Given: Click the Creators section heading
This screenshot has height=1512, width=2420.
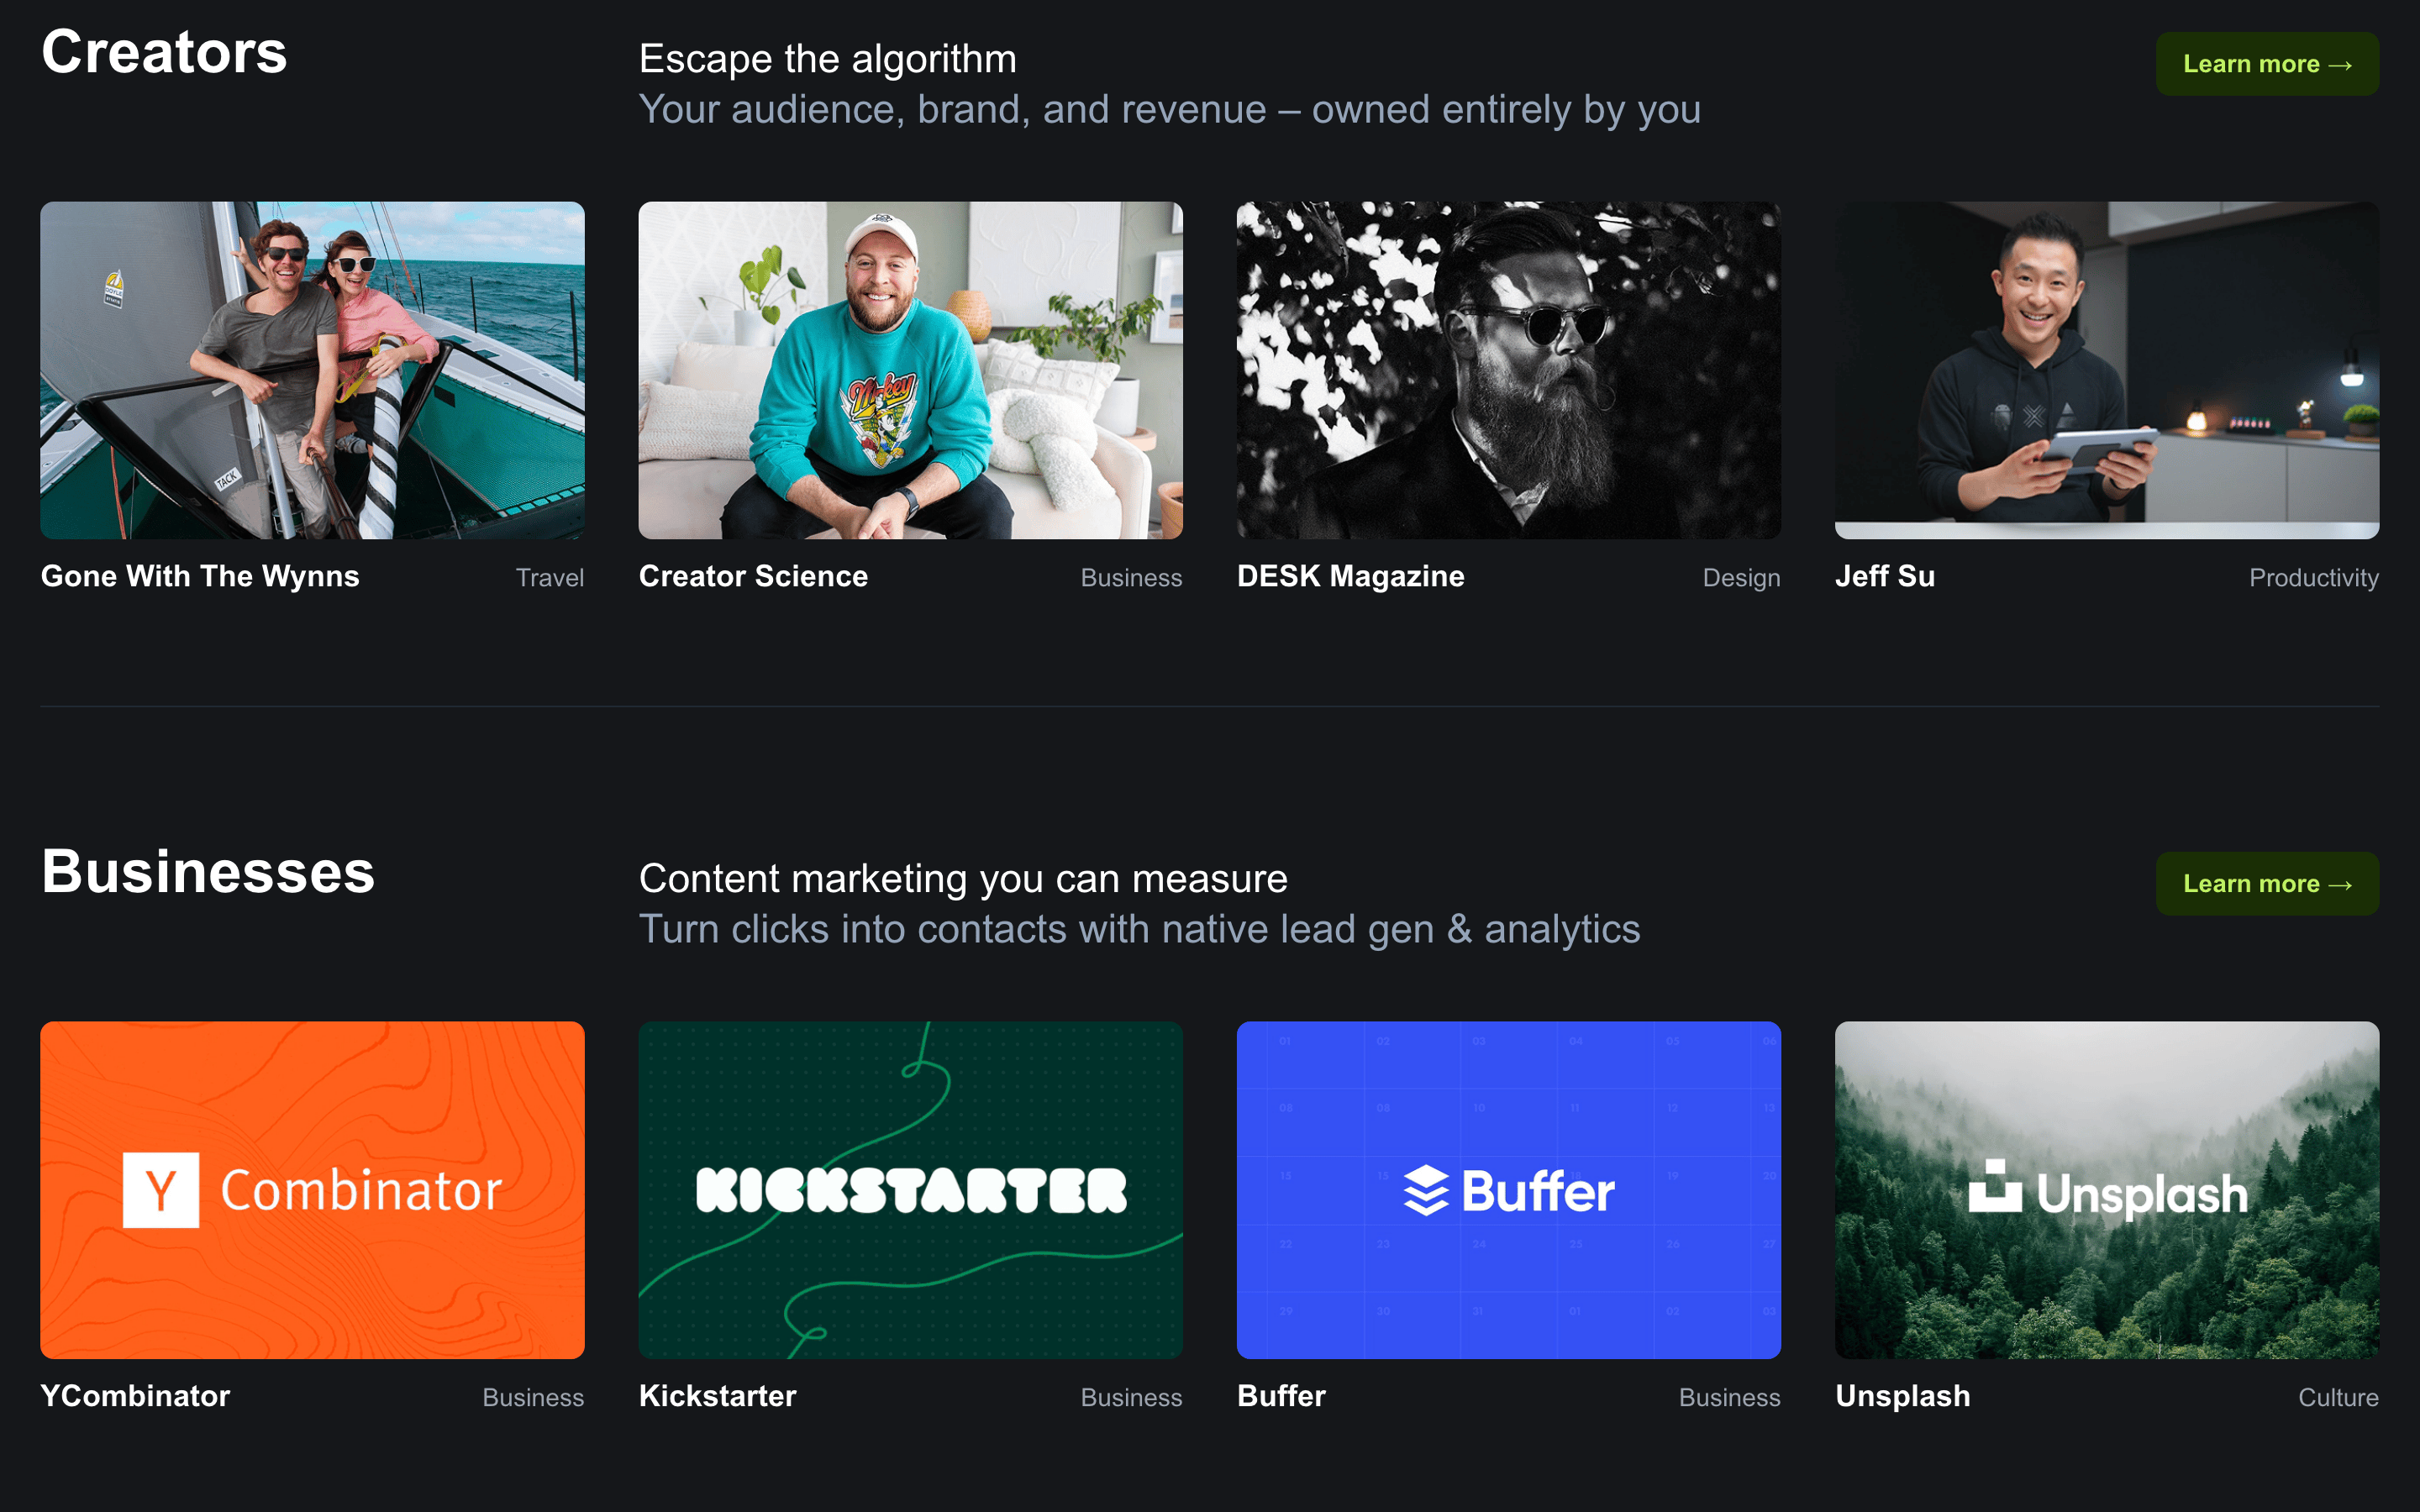Looking at the screenshot, I should point(164,52).
